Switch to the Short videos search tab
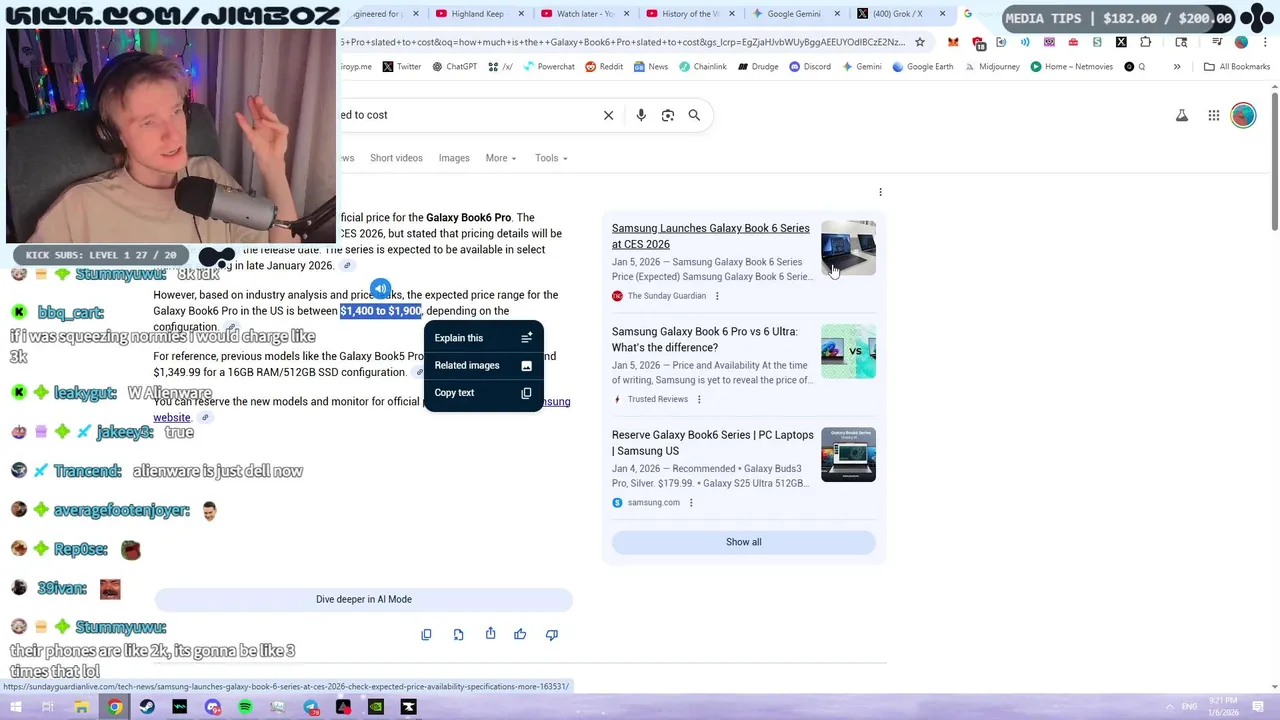This screenshot has height=720, width=1280. [x=396, y=158]
